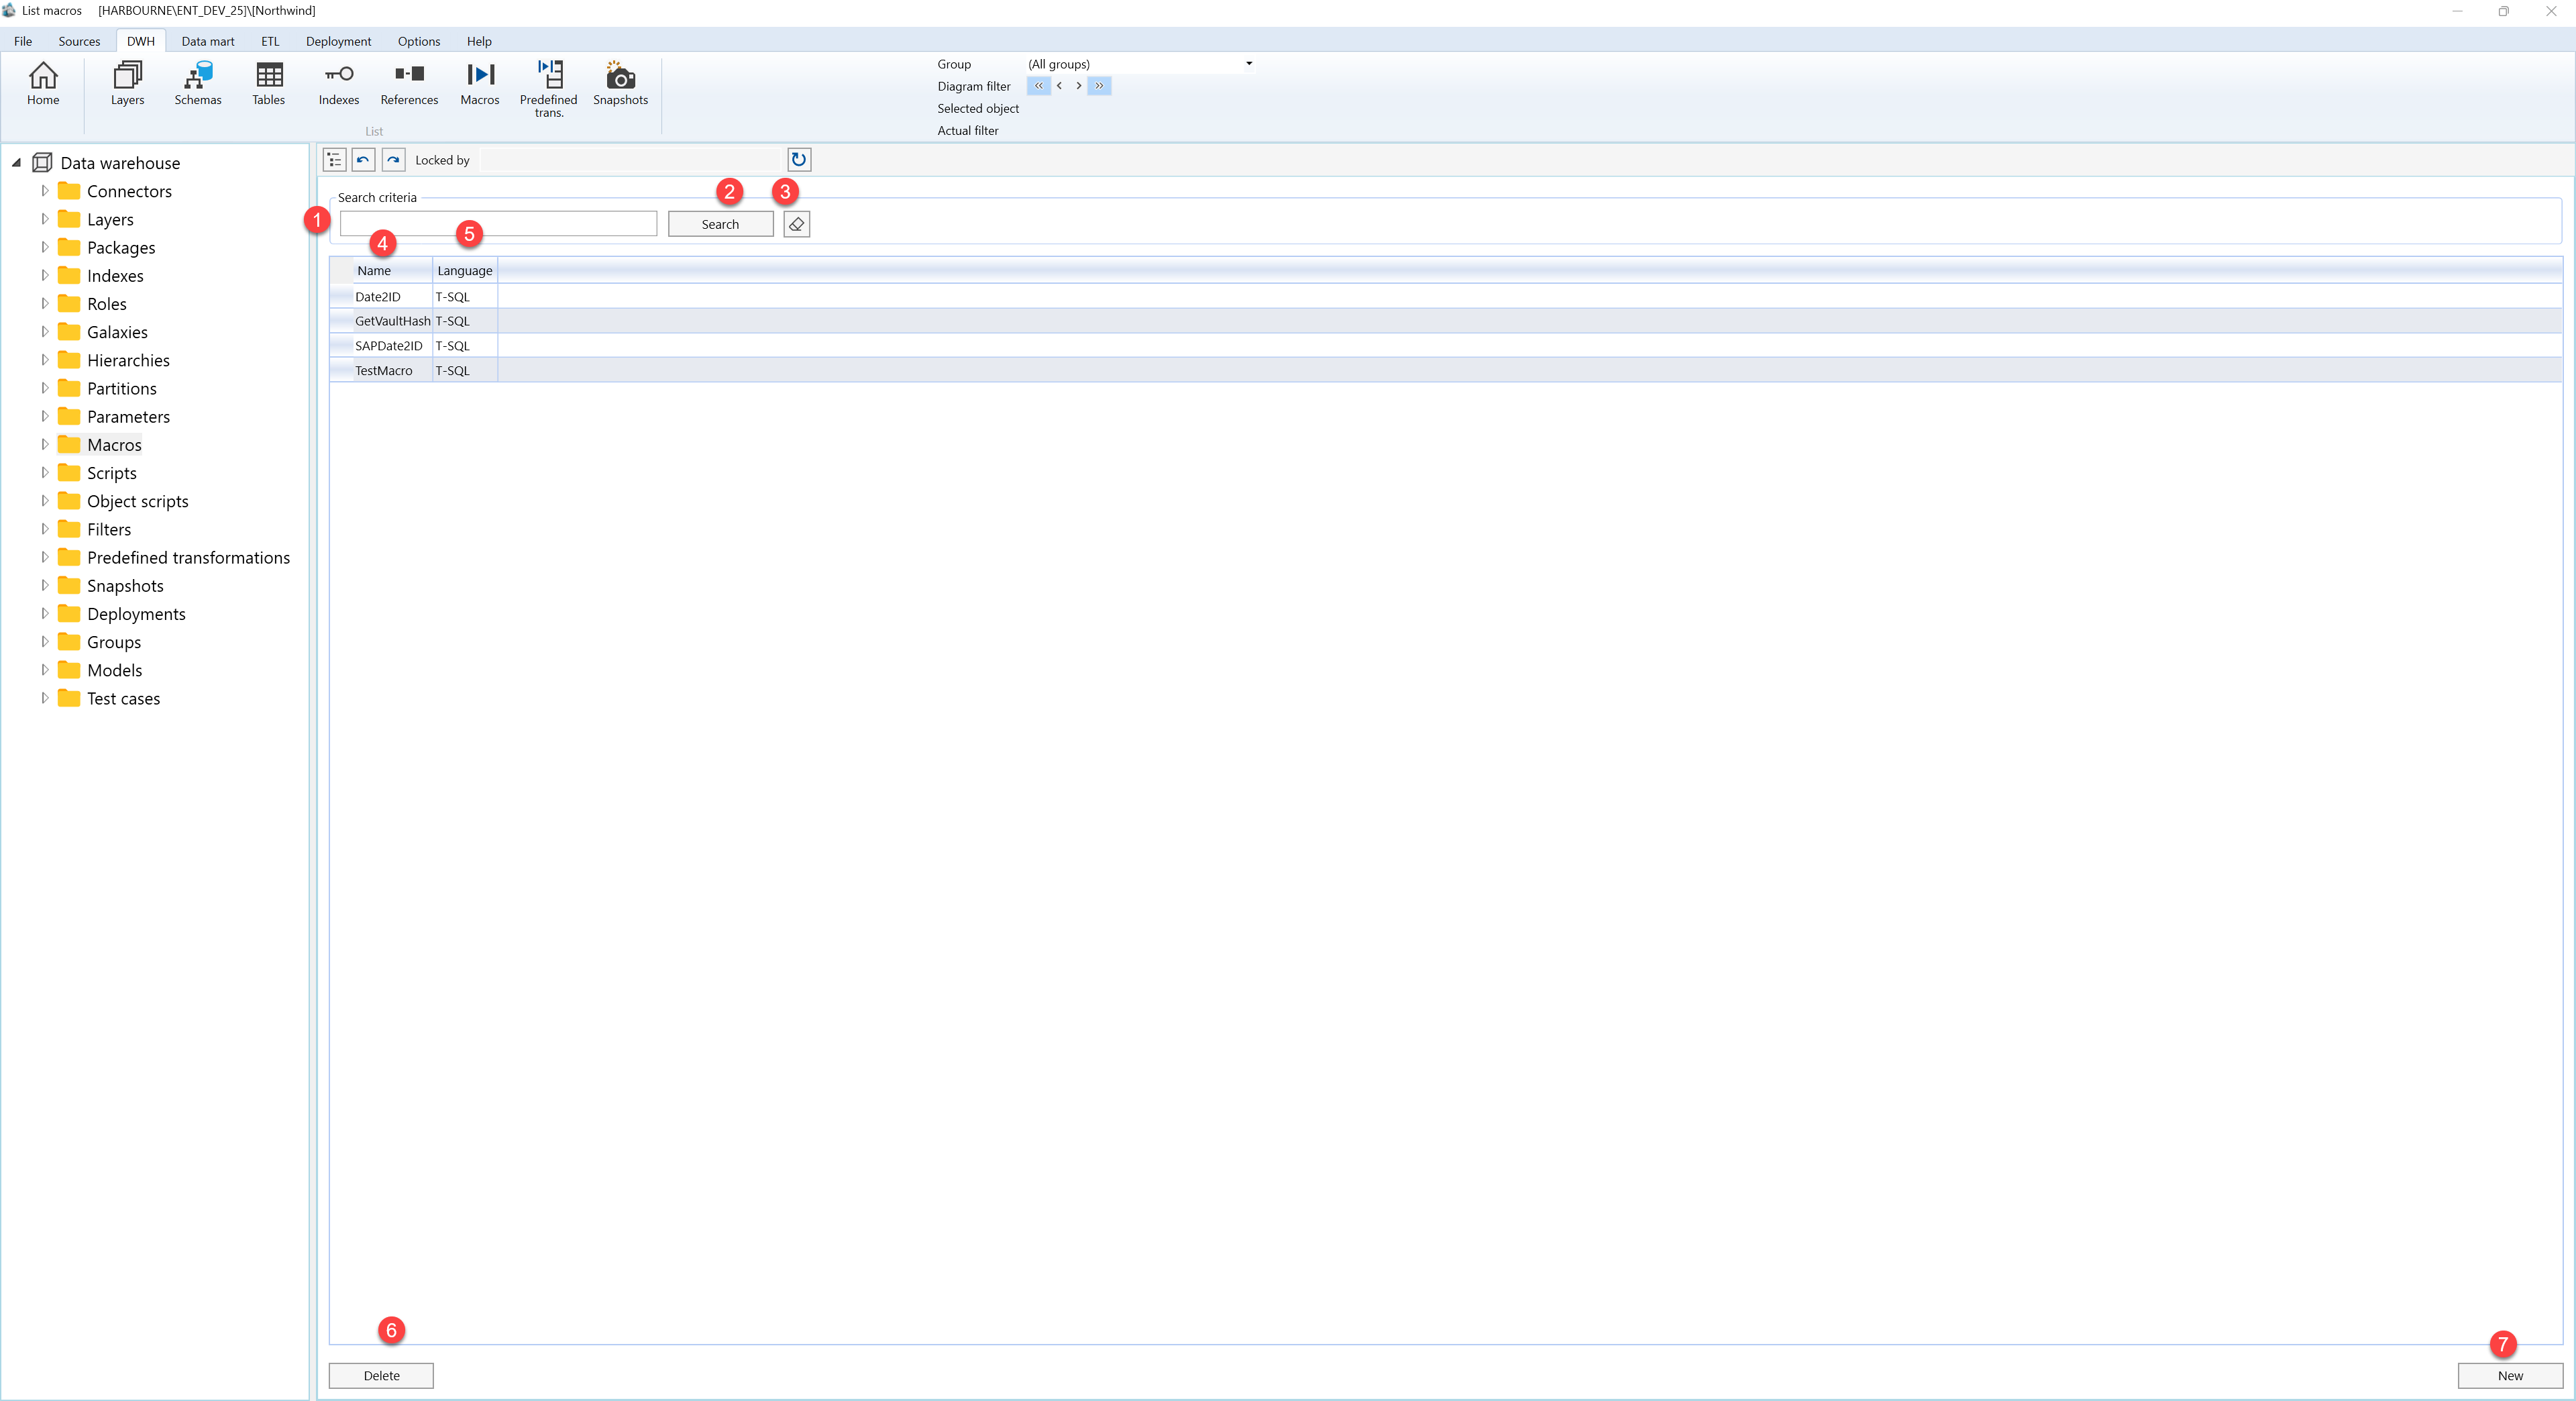Select Partitions in the tree
The width and height of the screenshot is (2576, 1401).
122,388
